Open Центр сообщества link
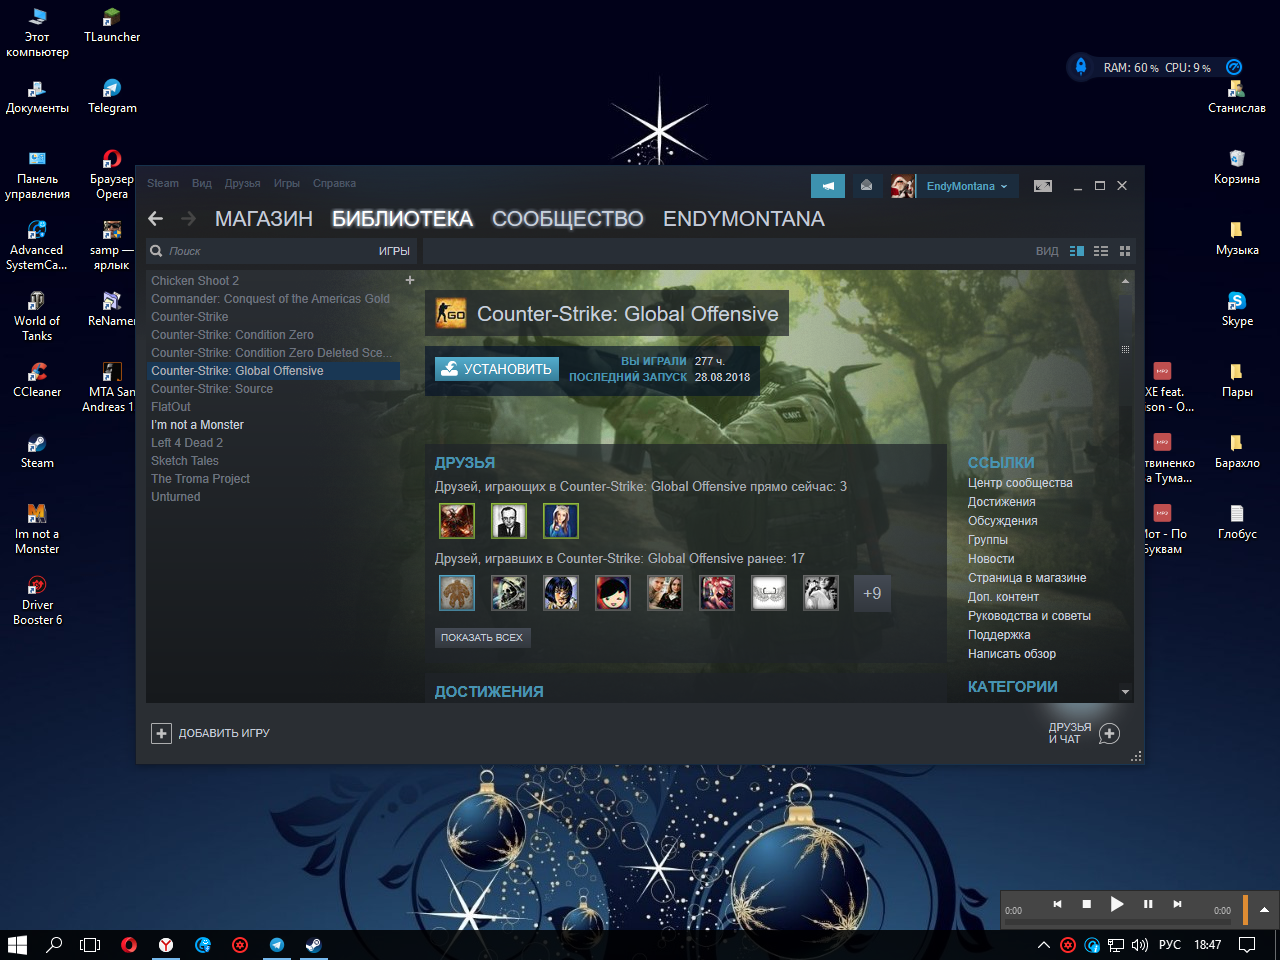The height and width of the screenshot is (960, 1280). pyautogui.click(x=1020, y=483)
